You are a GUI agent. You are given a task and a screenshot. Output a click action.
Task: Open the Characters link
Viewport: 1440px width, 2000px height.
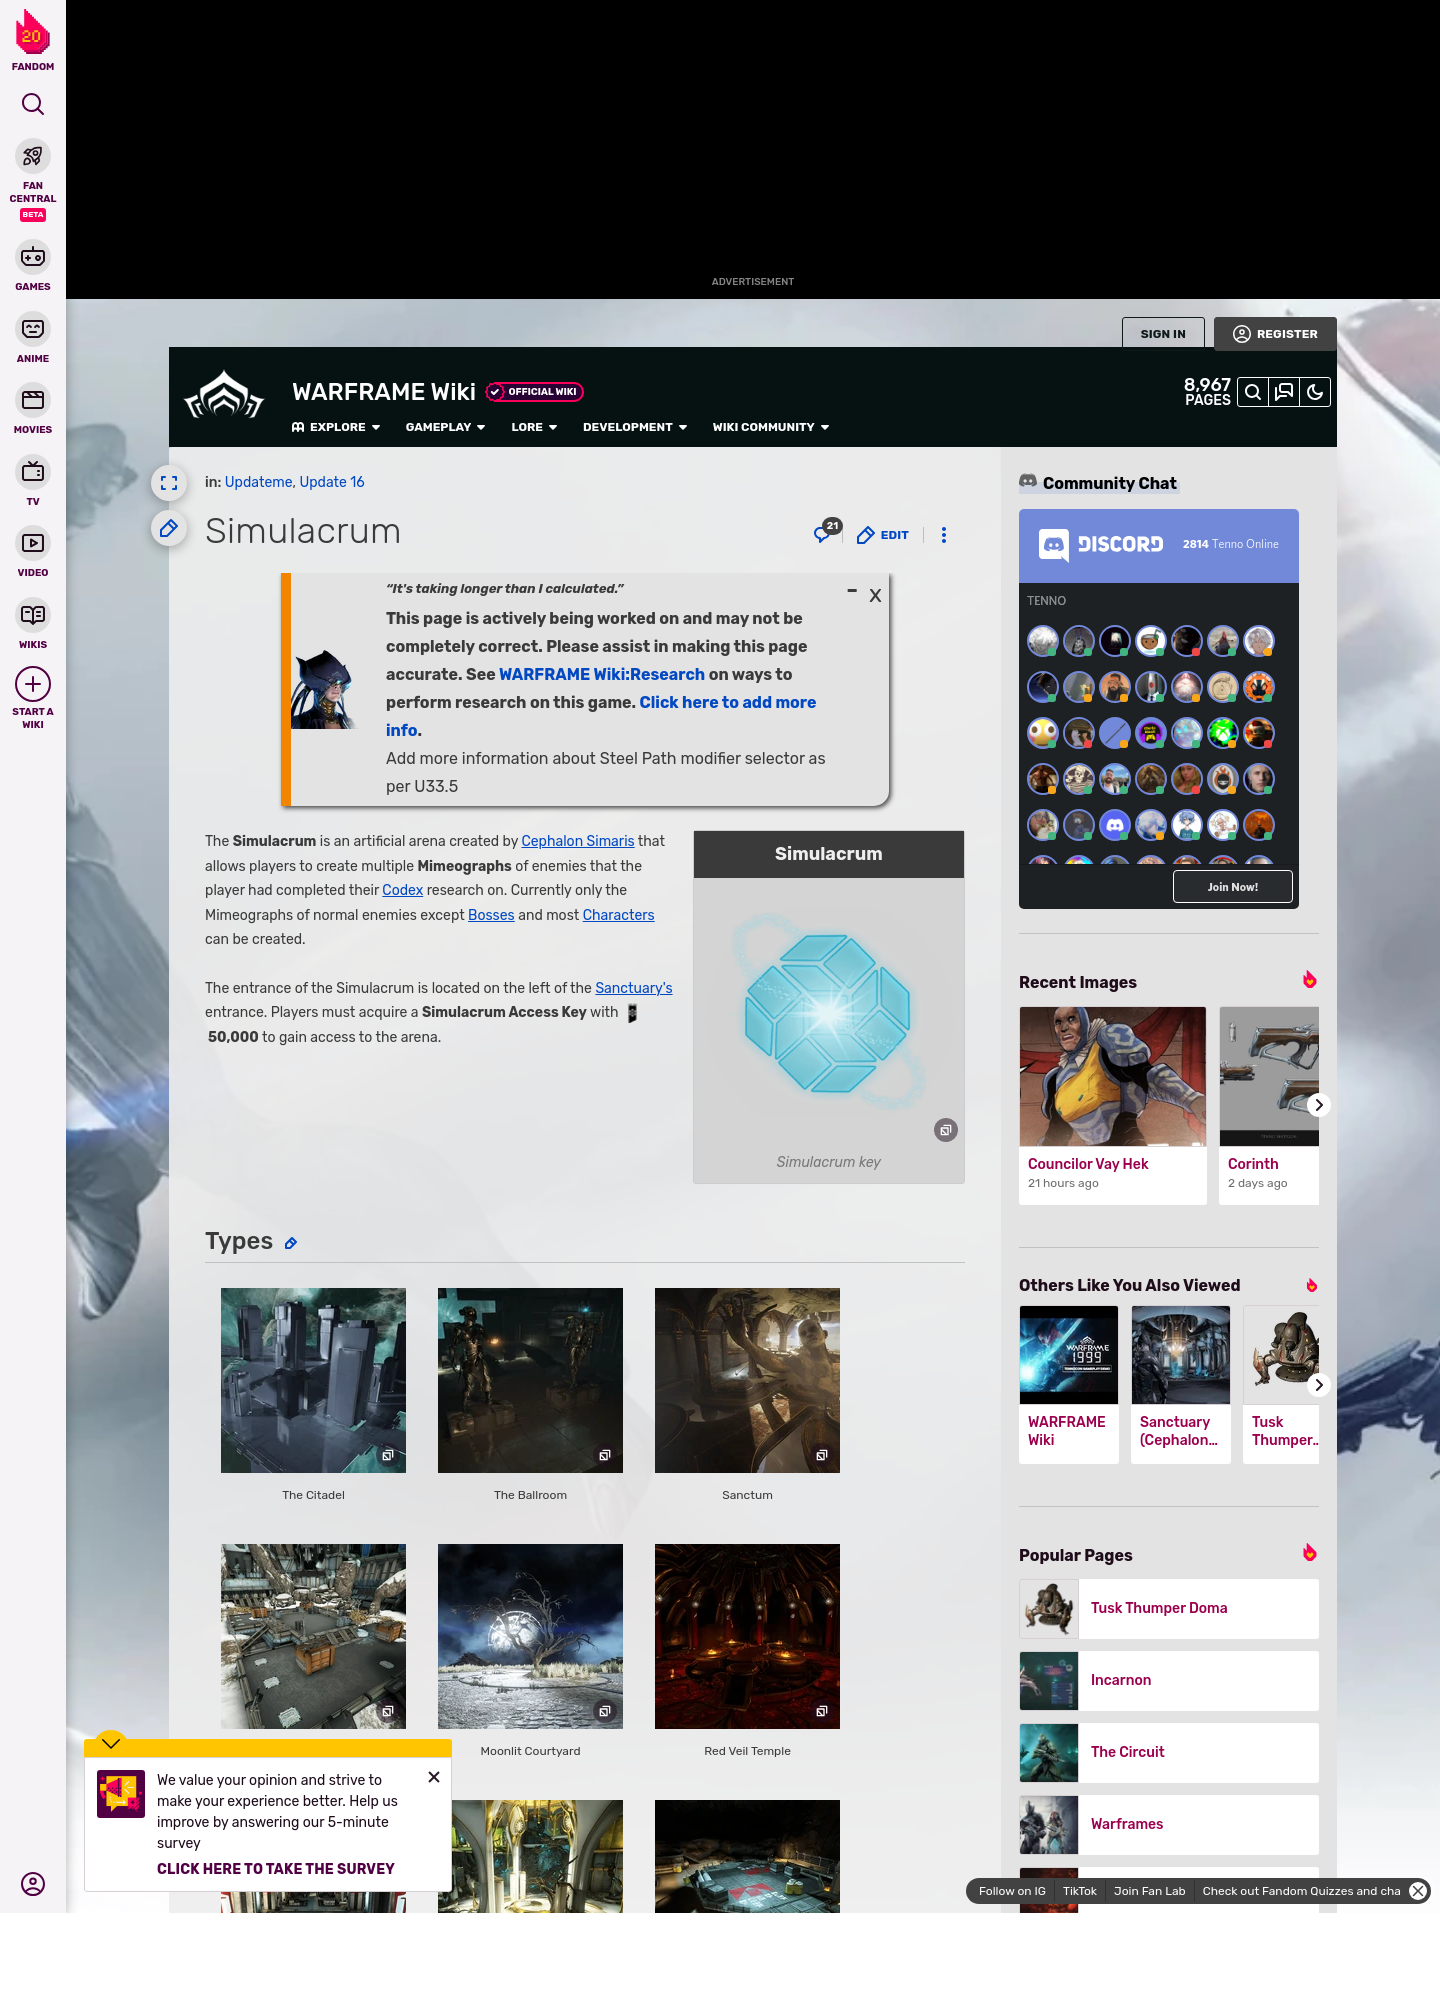coord(618,915)
